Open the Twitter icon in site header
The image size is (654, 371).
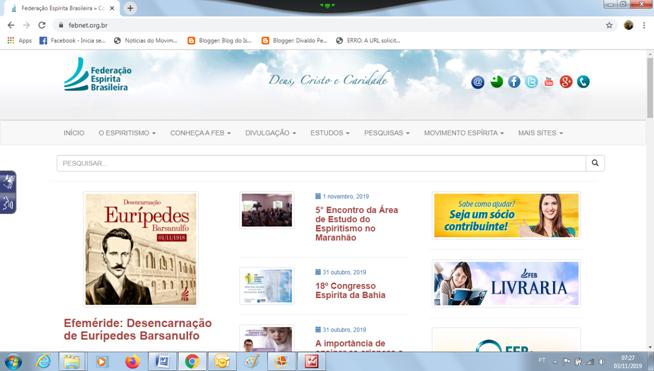[531, 82]
